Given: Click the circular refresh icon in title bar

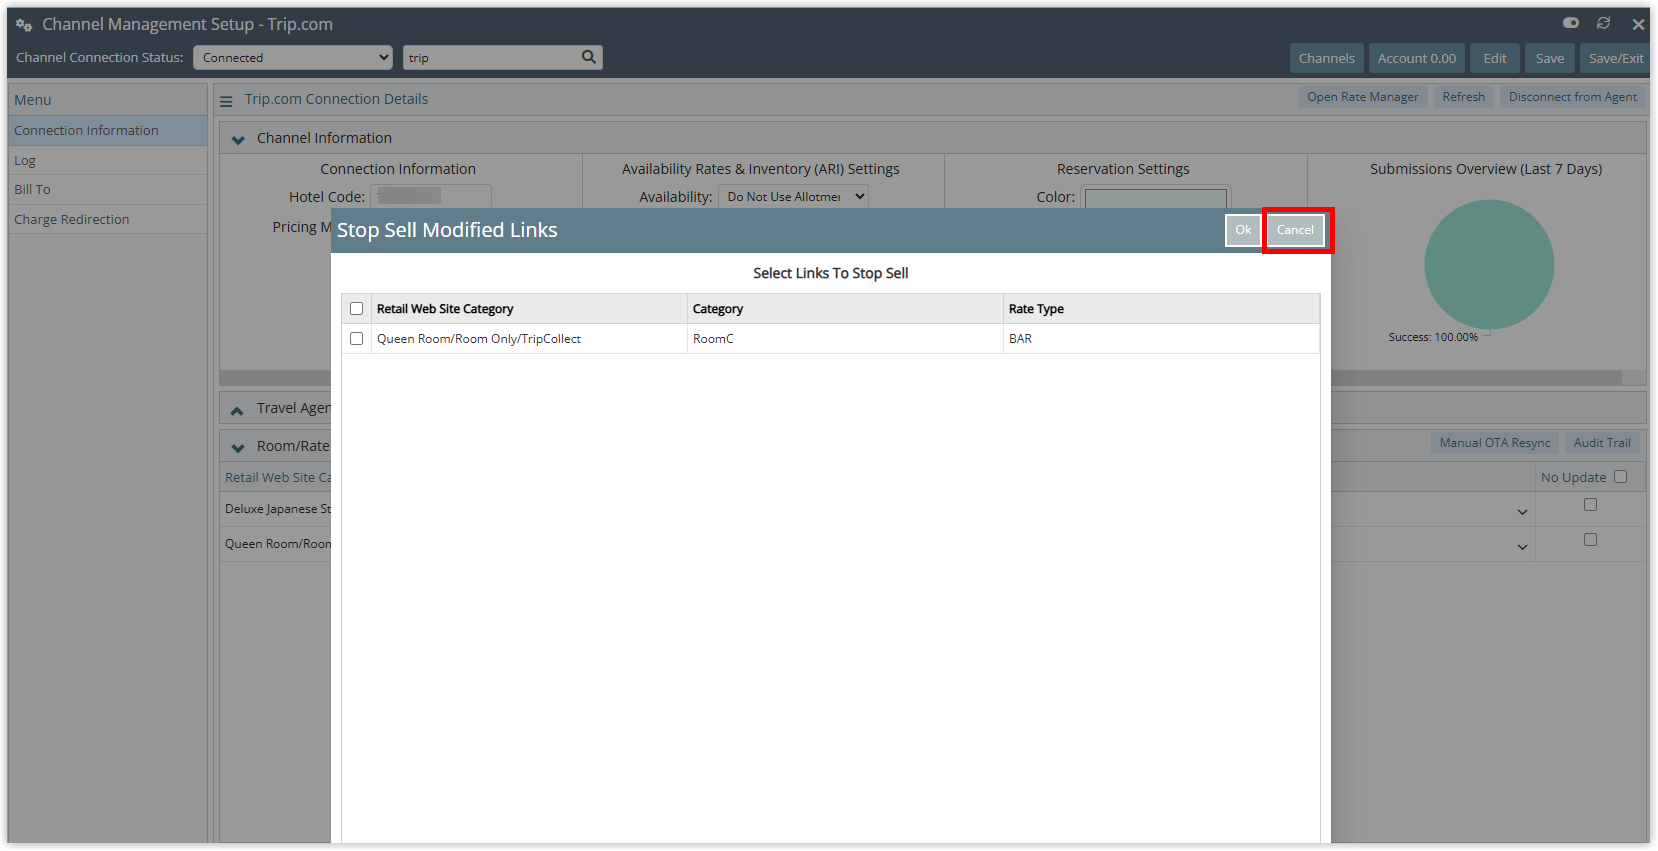Looking at the screenshot, I should coord(1603,23).
